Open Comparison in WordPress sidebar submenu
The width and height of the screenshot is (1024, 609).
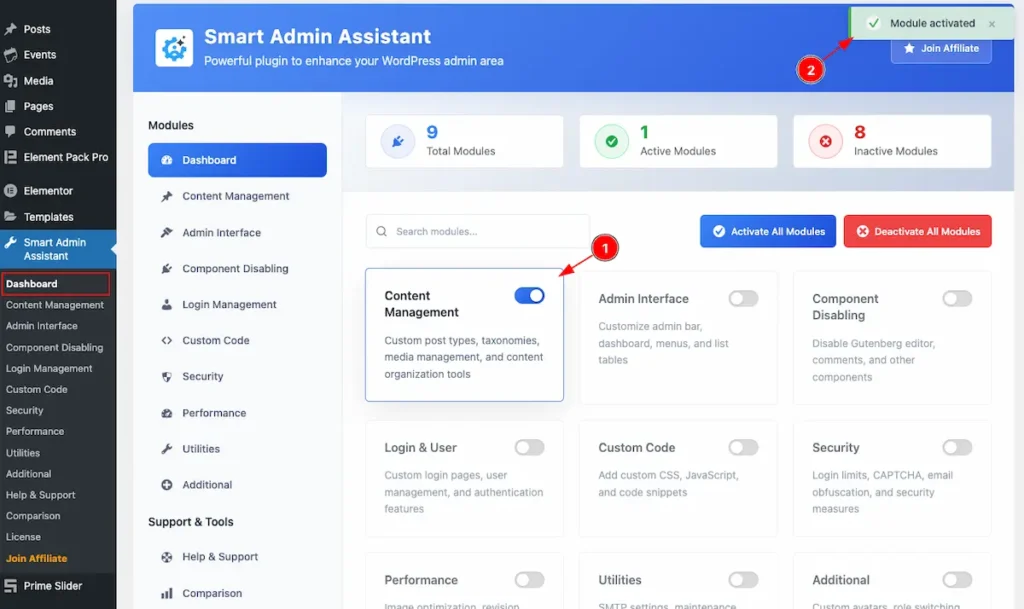click(x=33, y=516)
